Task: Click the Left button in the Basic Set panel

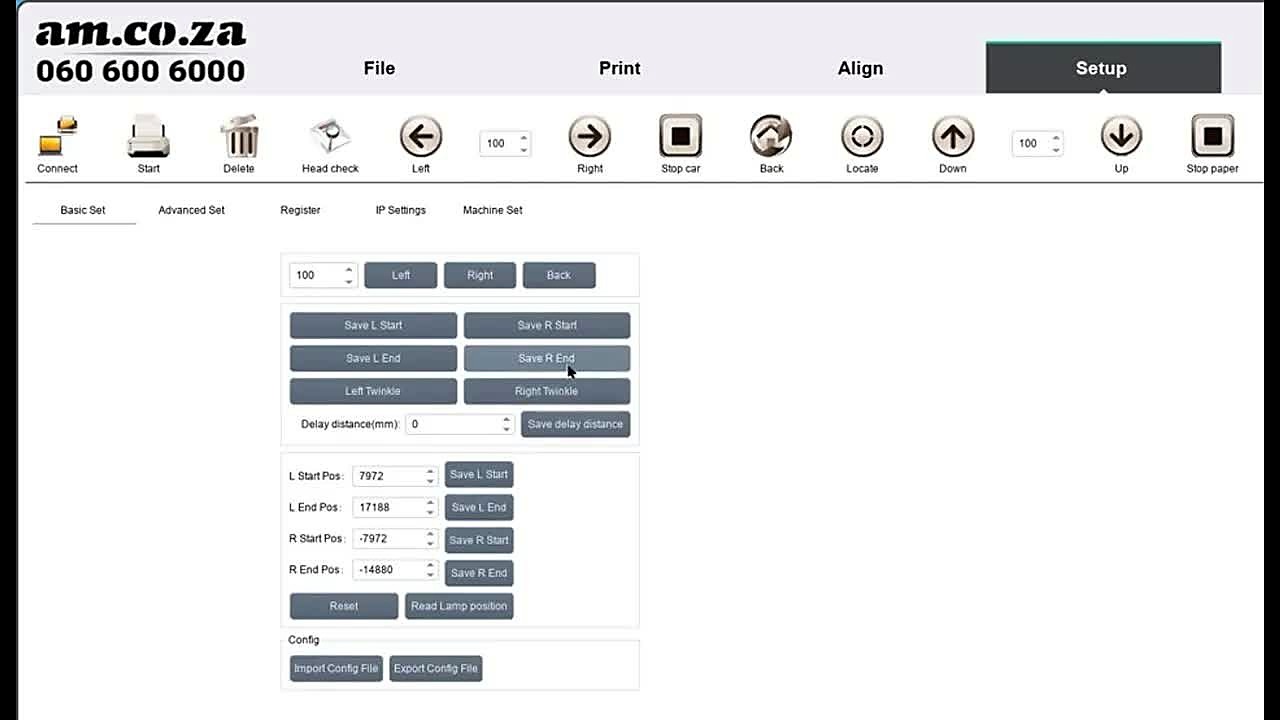Action: (x=401, y=275)
